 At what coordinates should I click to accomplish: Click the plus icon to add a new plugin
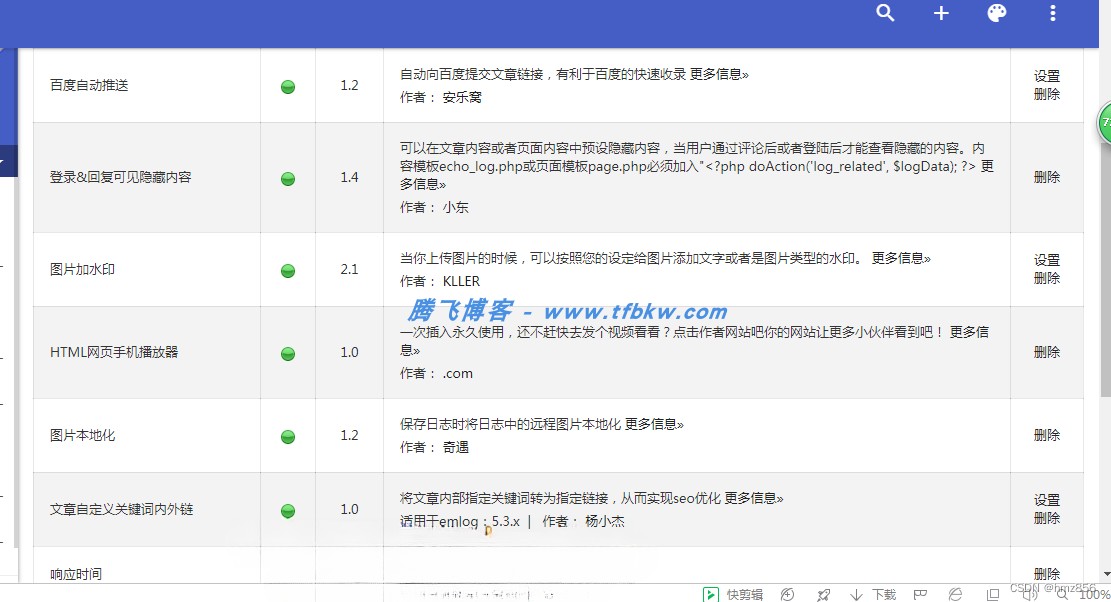941,13
